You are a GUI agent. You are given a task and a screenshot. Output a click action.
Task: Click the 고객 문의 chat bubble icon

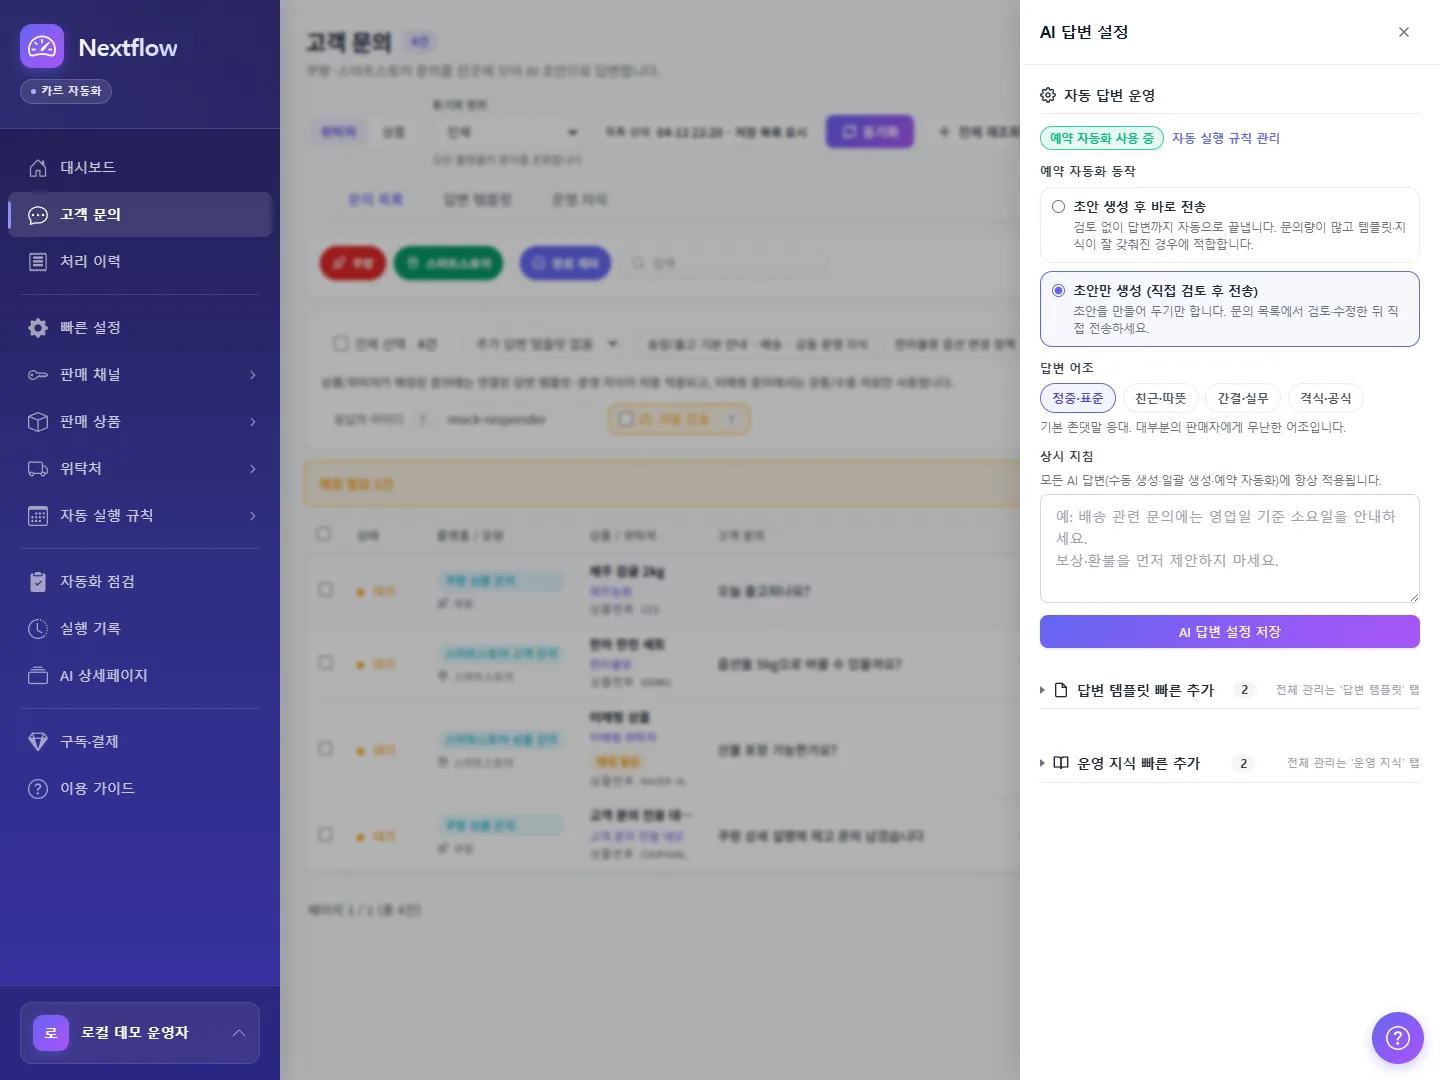(38, 215)
